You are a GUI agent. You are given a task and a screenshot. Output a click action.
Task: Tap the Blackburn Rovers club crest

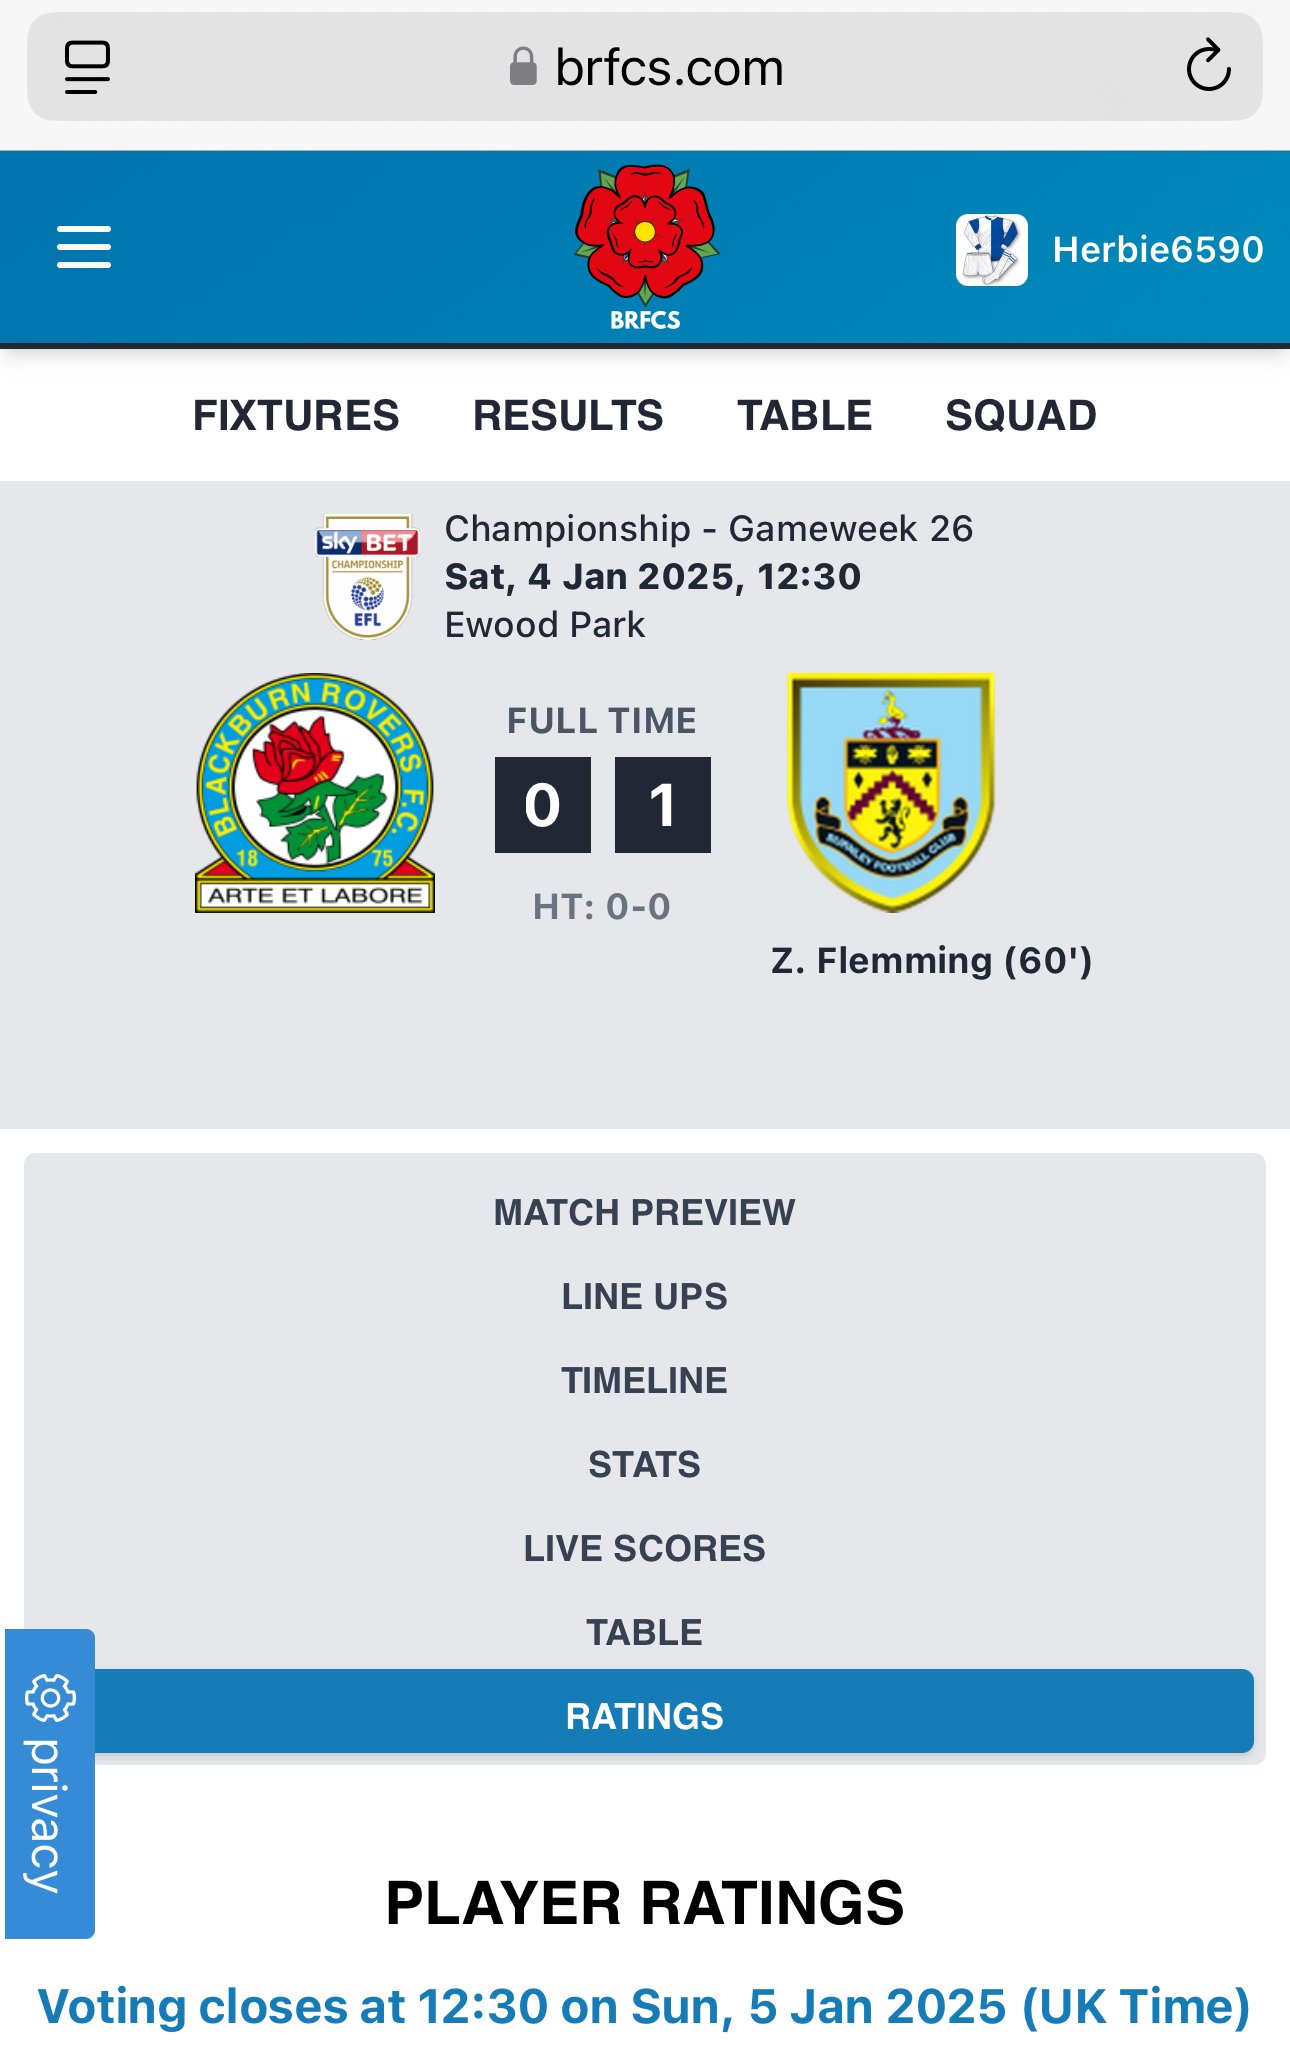[315, 793]
